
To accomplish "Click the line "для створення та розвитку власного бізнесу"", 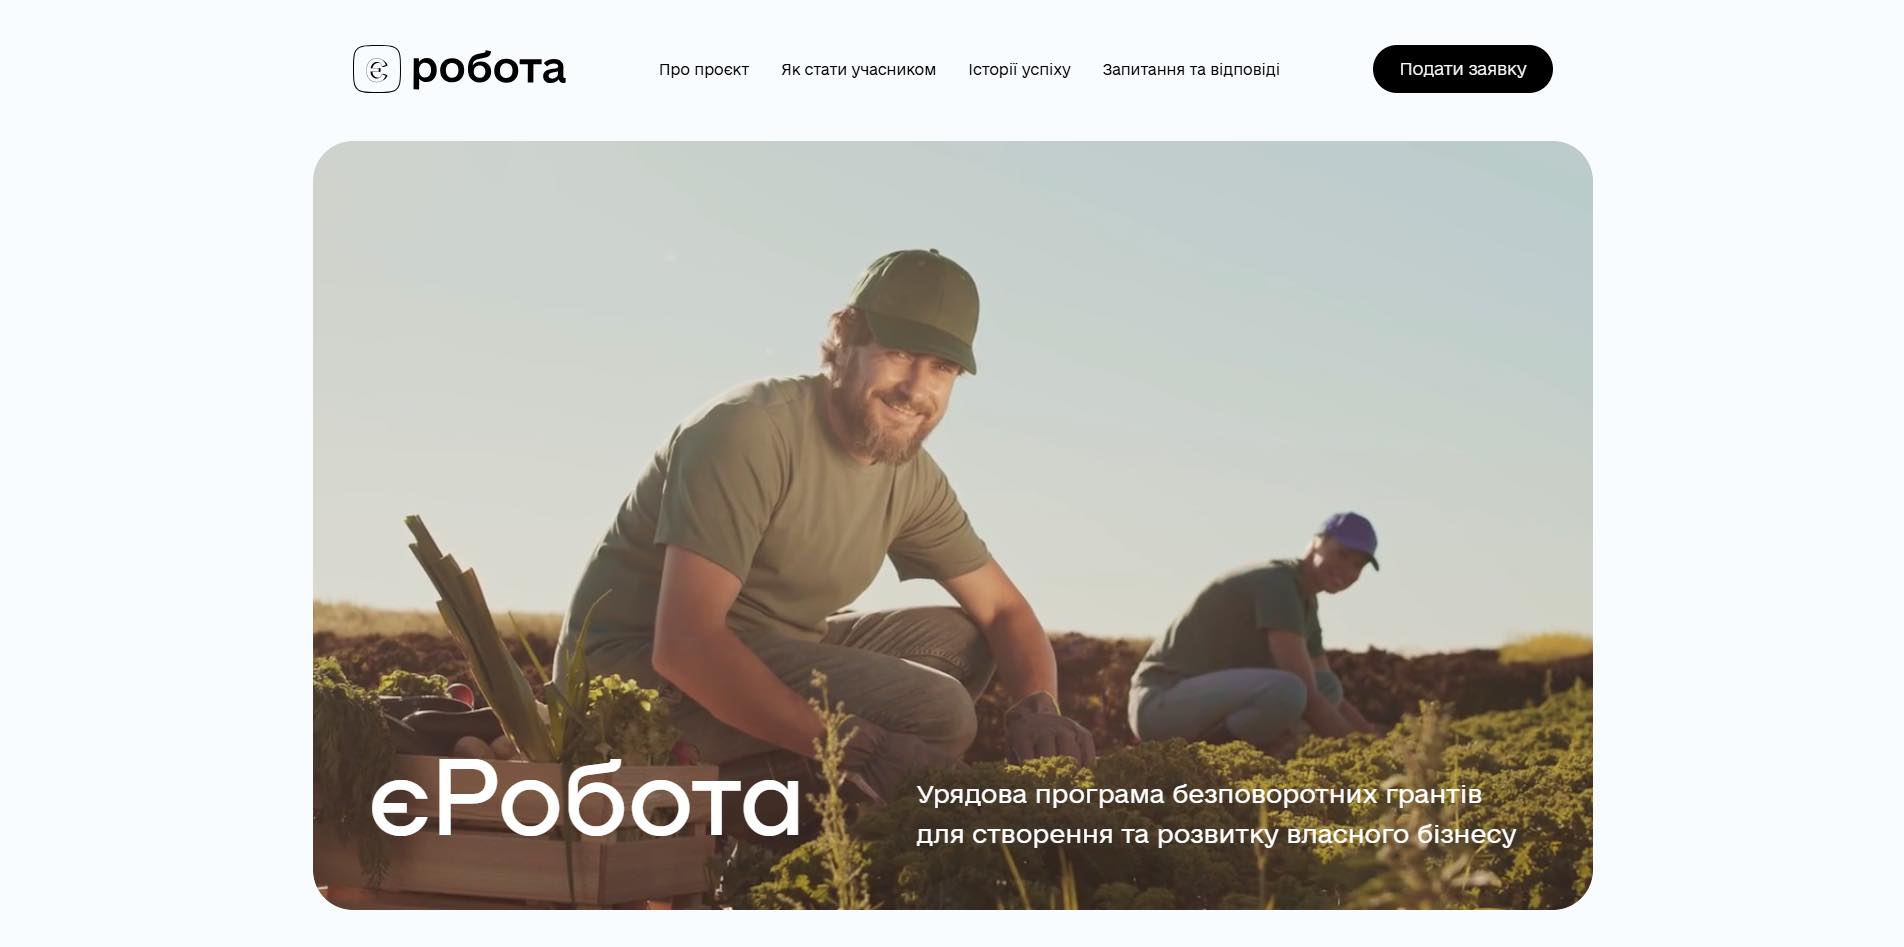I will 1216,834.
